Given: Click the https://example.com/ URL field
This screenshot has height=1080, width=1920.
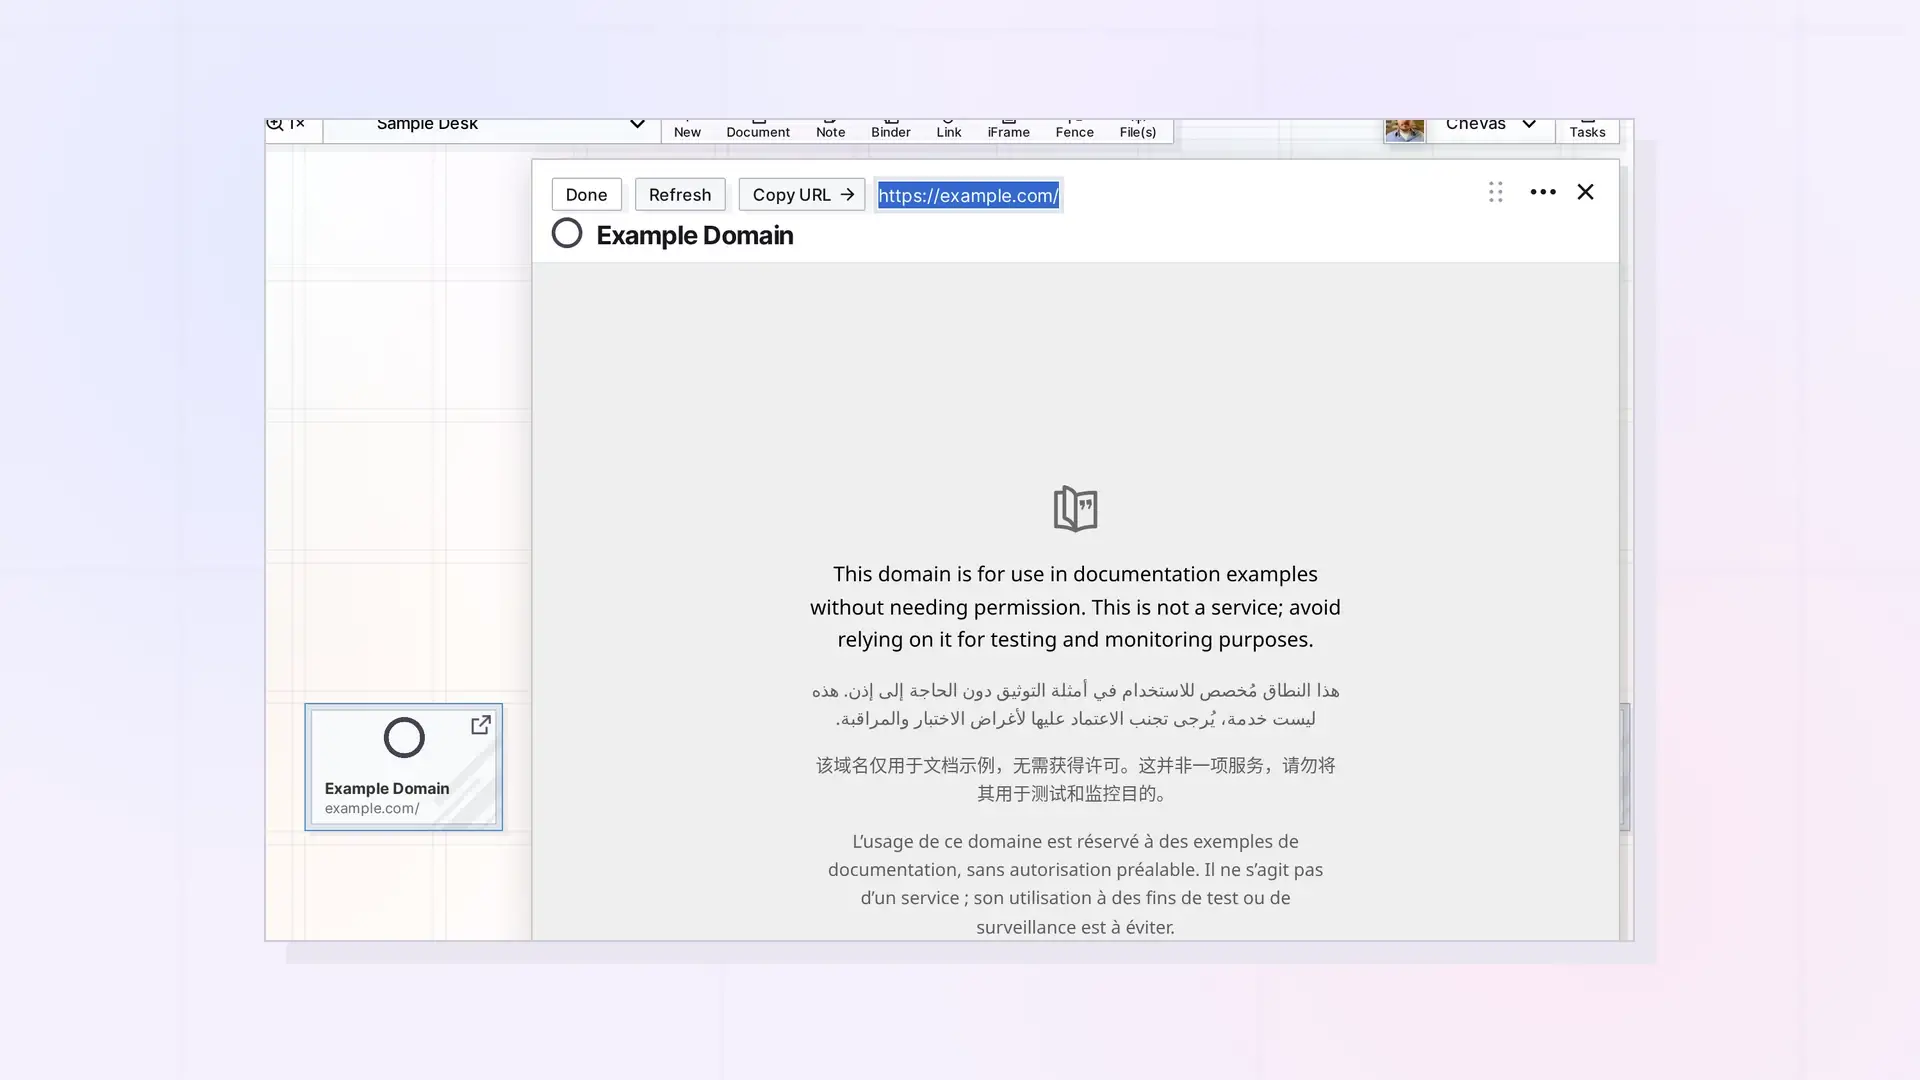Looking at the screenshot, I should point(968,195).
